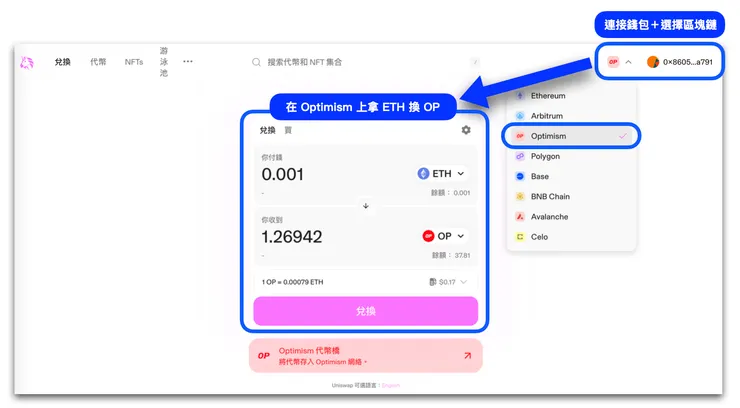Click the slash shortcut badge in search
The height and width of the screenshot is (408, 740).
tap(475, 62)
